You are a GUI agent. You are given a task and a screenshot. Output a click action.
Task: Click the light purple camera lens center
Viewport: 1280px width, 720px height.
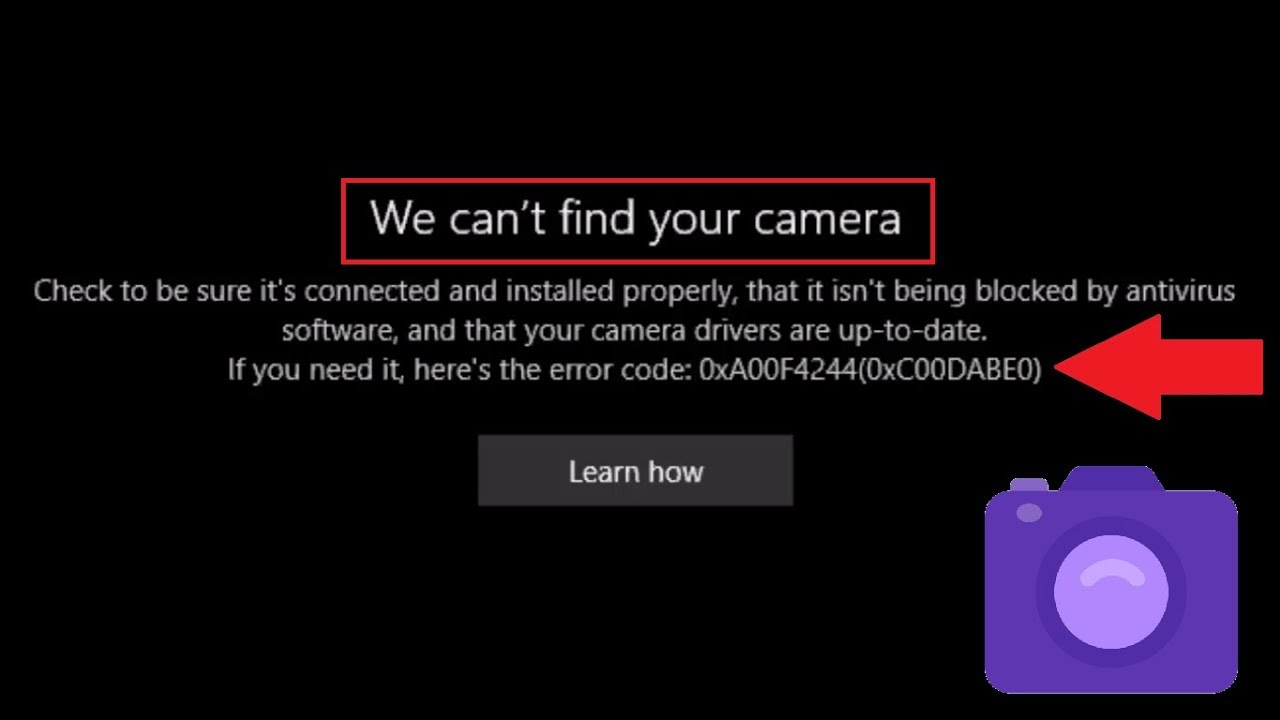(x=1111, y=591)
